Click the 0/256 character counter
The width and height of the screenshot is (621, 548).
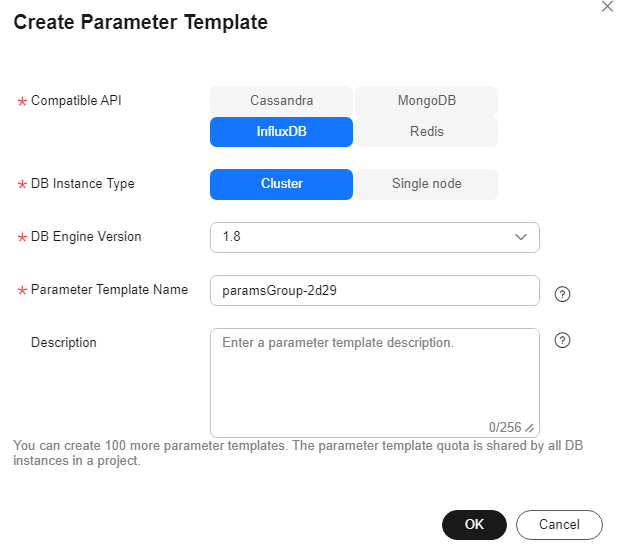(x=505, y=427)
